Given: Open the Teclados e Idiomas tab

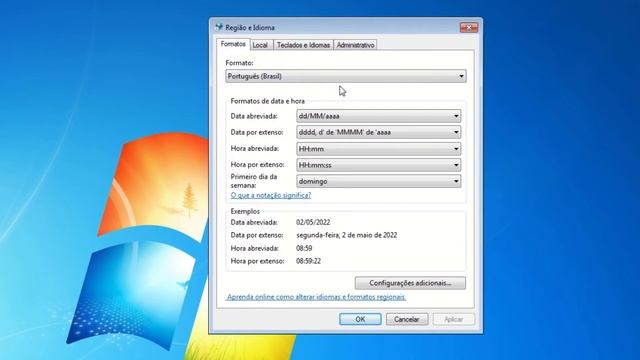Looking at the screenshot, I should (x=303, y=45).
